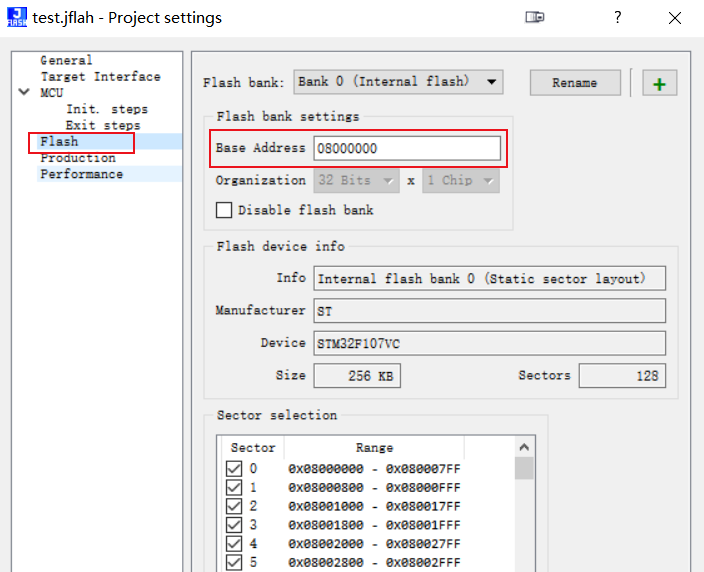This screenshot has width=704, height=572.
Task: Click into the Base Address field
Action: pyautogui.click(x=407, y=148)
